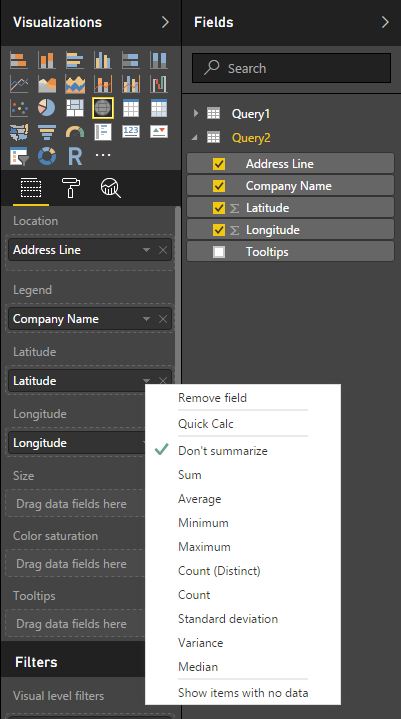The height and width of the screenshot is (719, 401).
Task: Collapse the Query2 table
Action: point(196,137)
